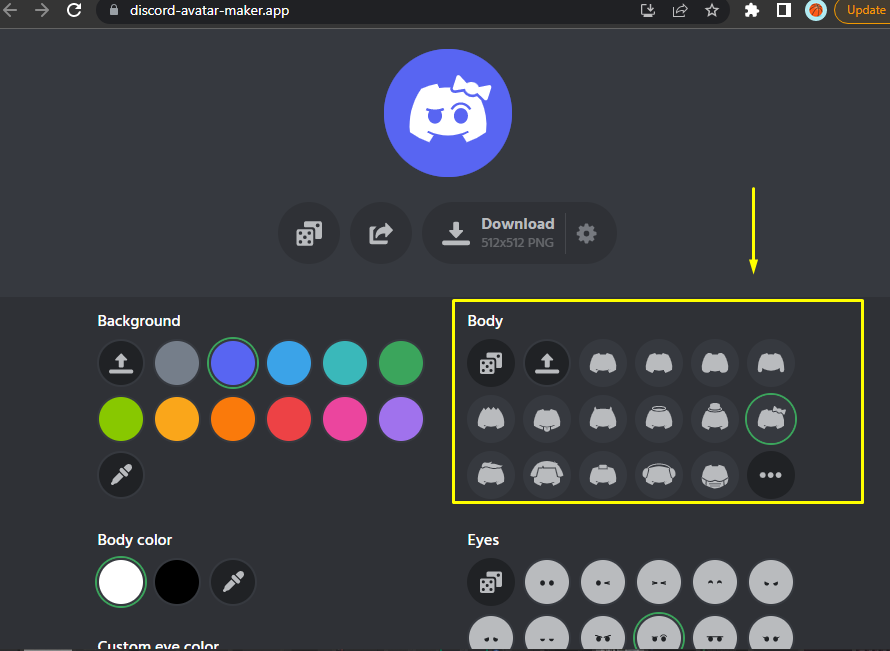Choose the top hat body
Screen dimensions: 890x651
point(715,419)
